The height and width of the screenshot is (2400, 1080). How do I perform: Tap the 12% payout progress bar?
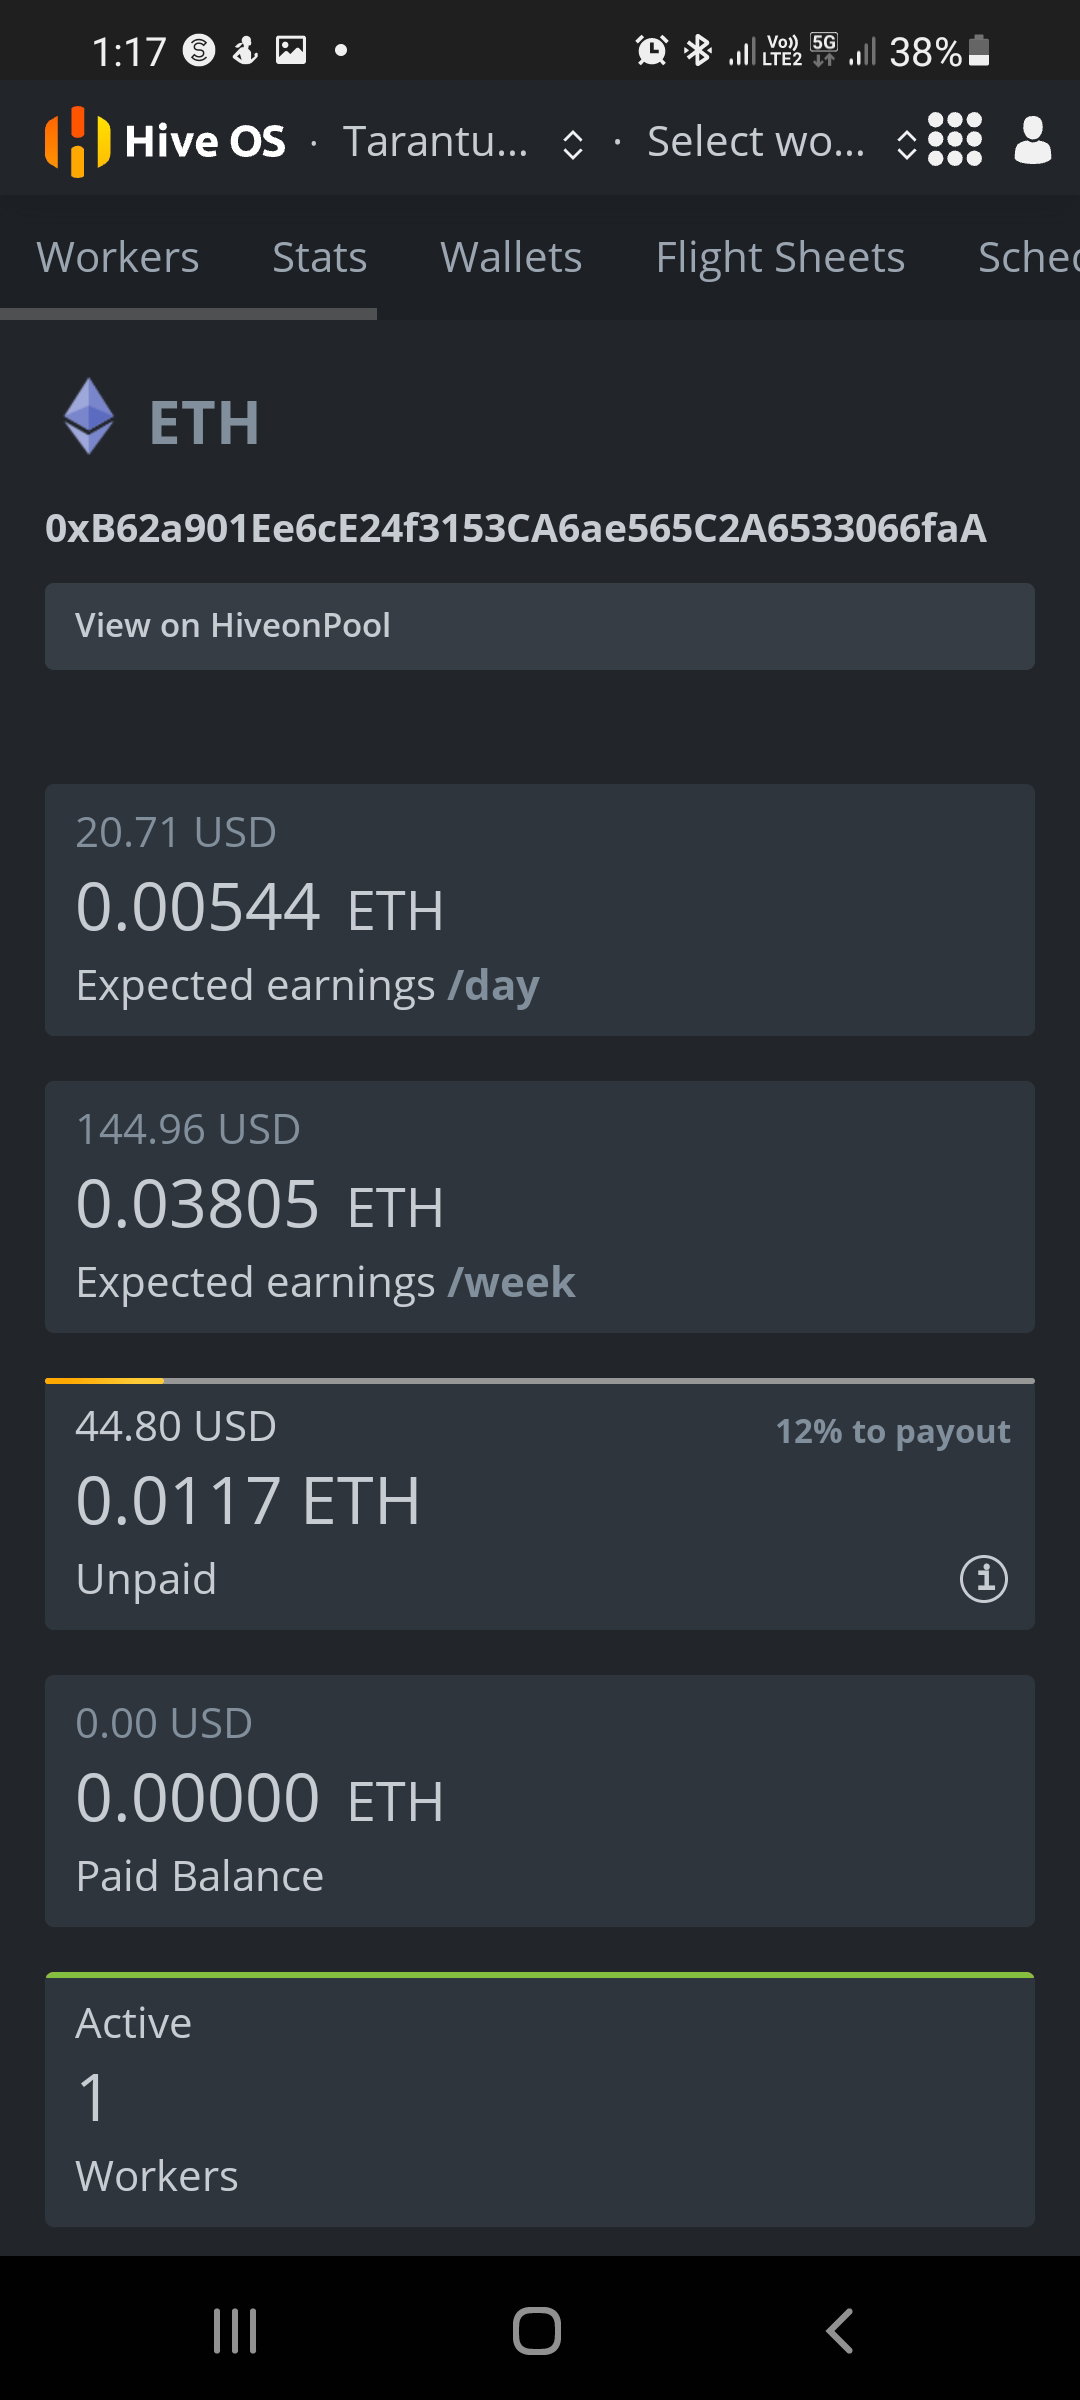pyautogui.click(x=540, y=1381)
